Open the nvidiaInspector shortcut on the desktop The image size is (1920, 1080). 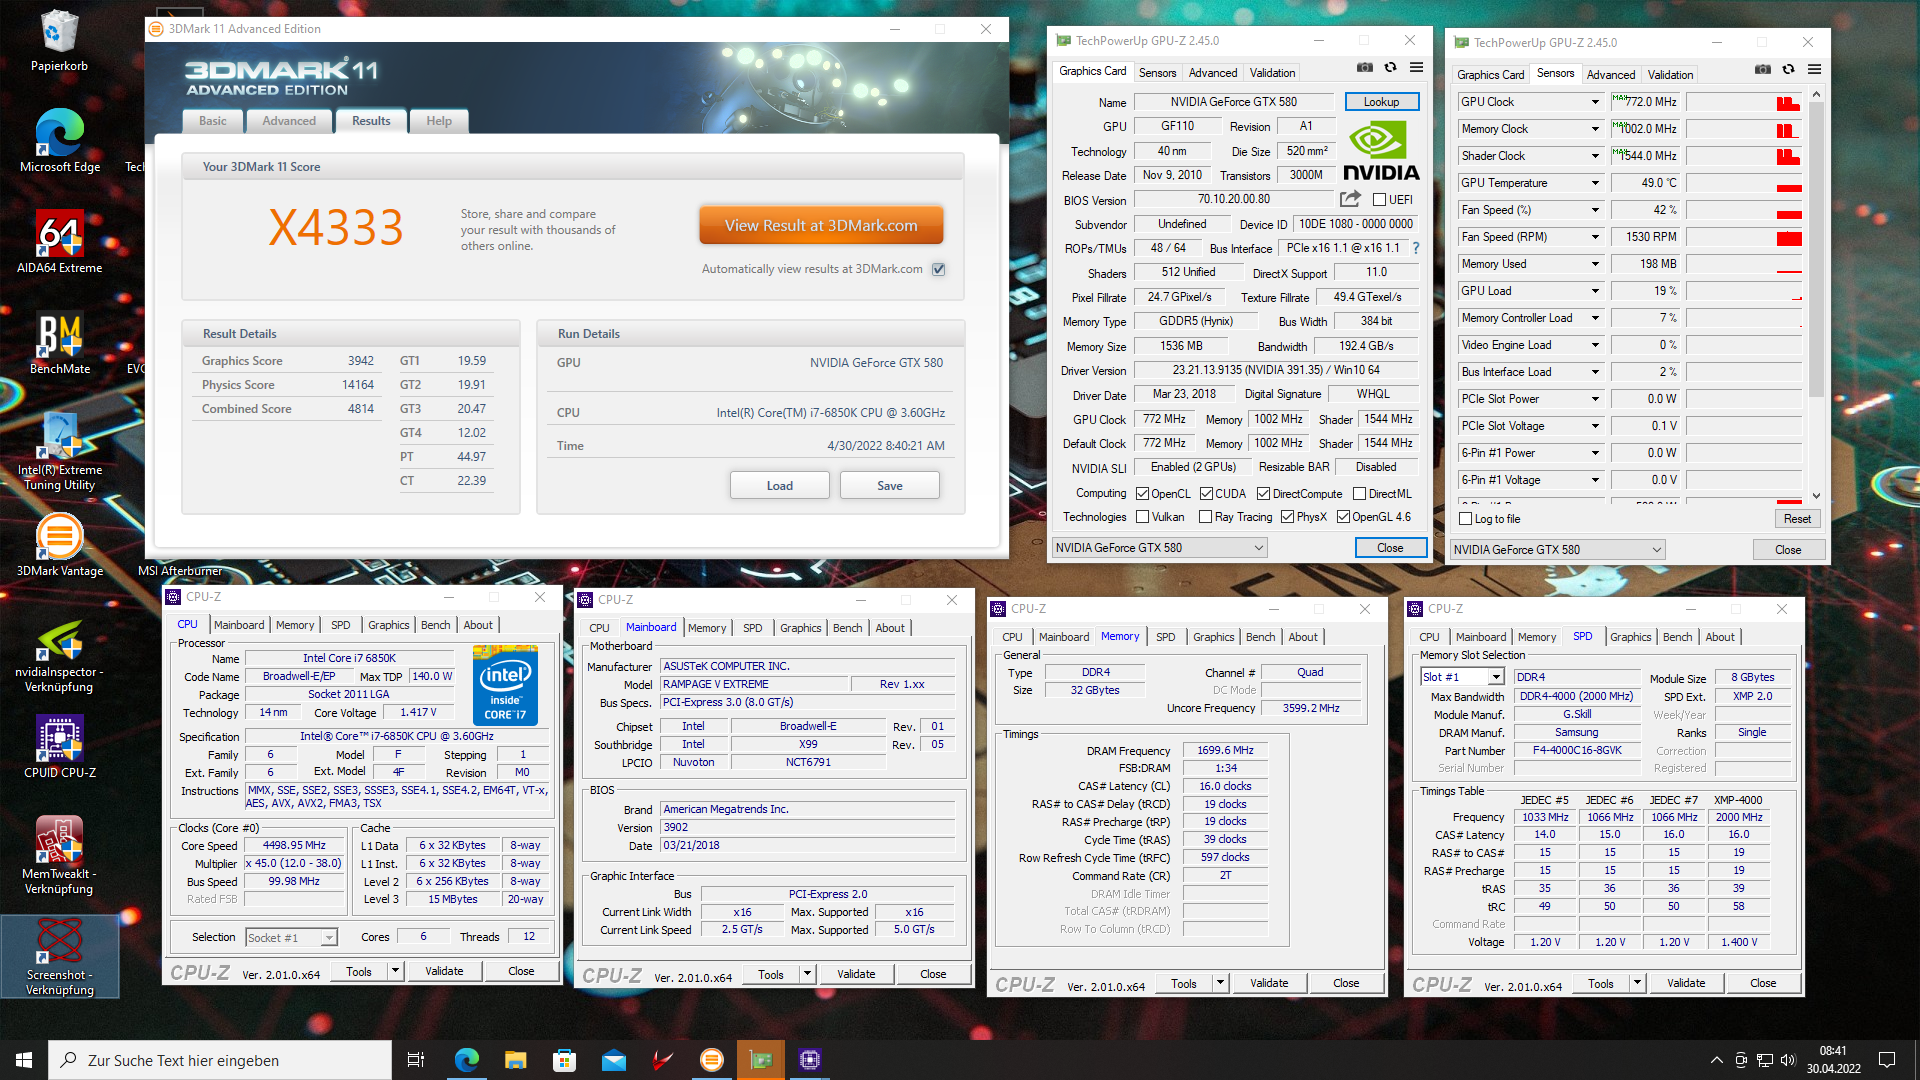[x=59, y=657]
